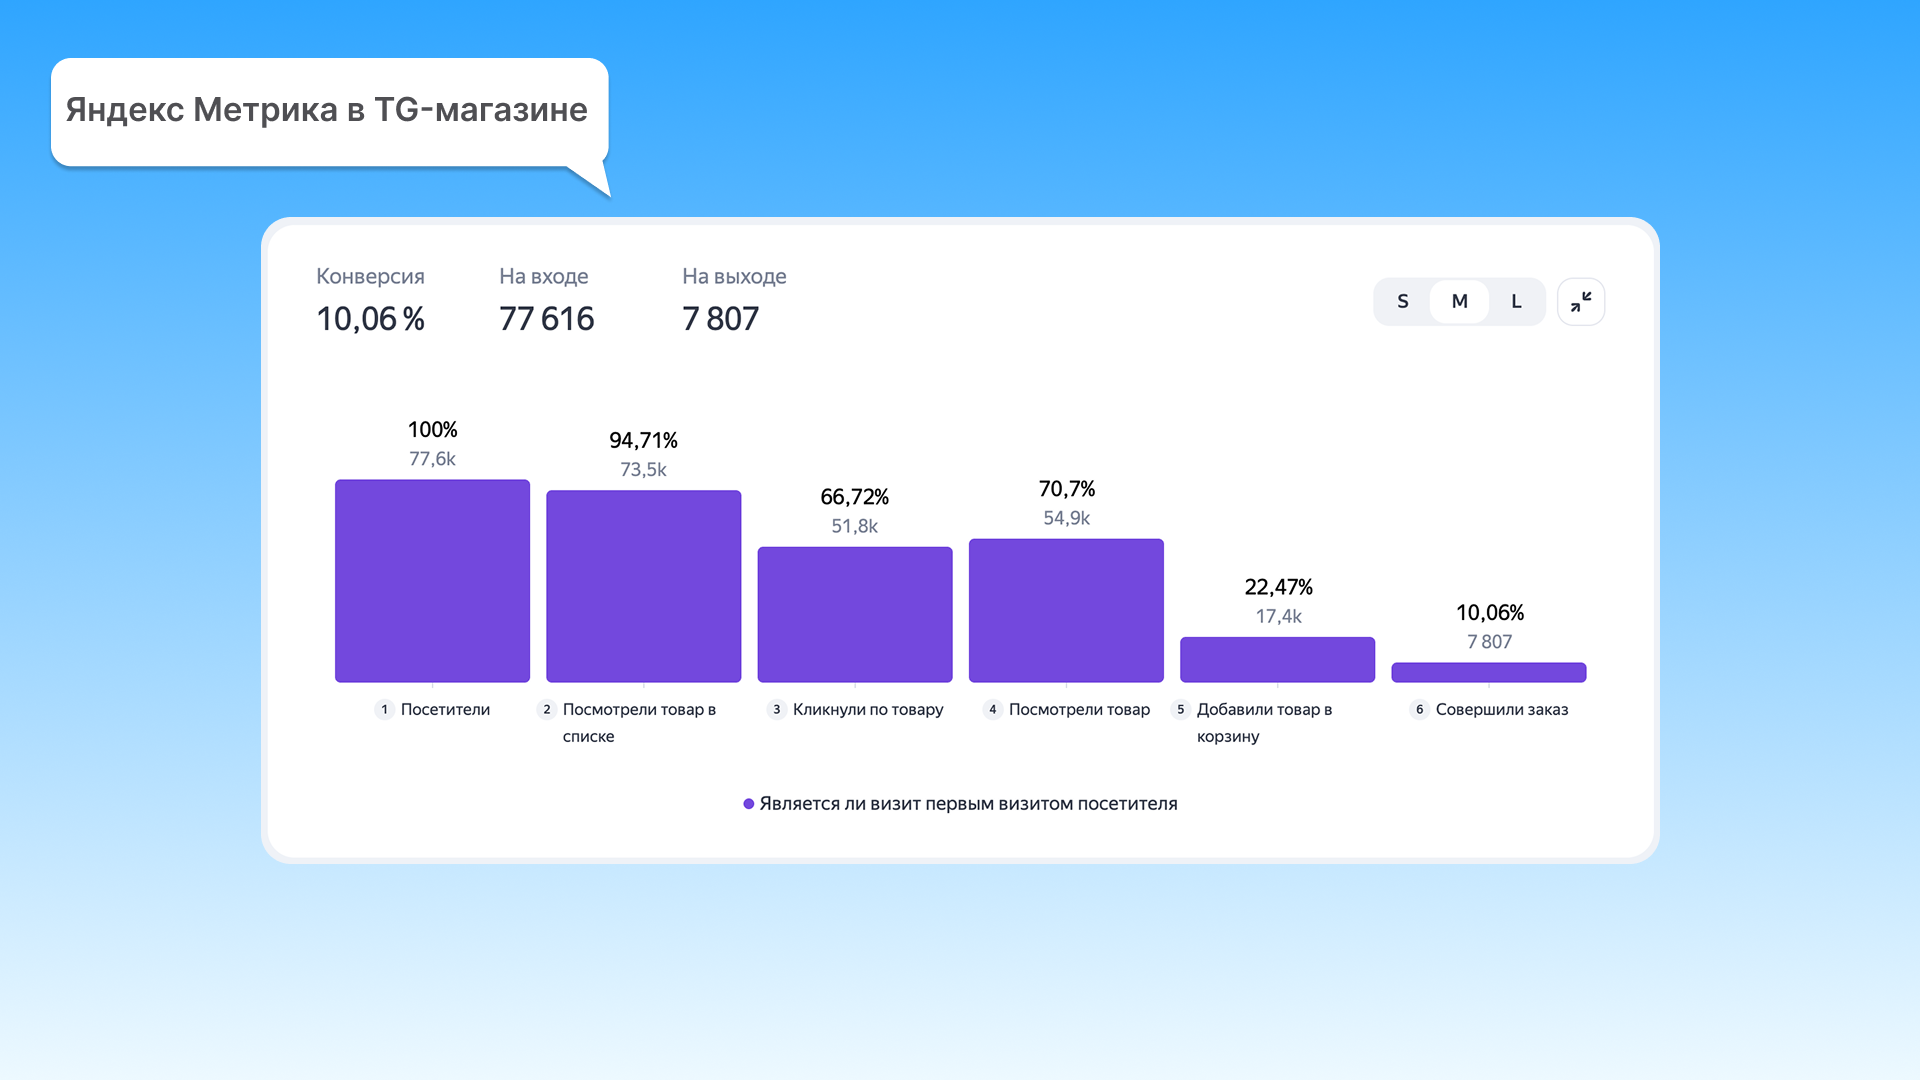Click step 3 number badge
The width and height of the screenshot is (1920, 1080).
click(776, 709)
